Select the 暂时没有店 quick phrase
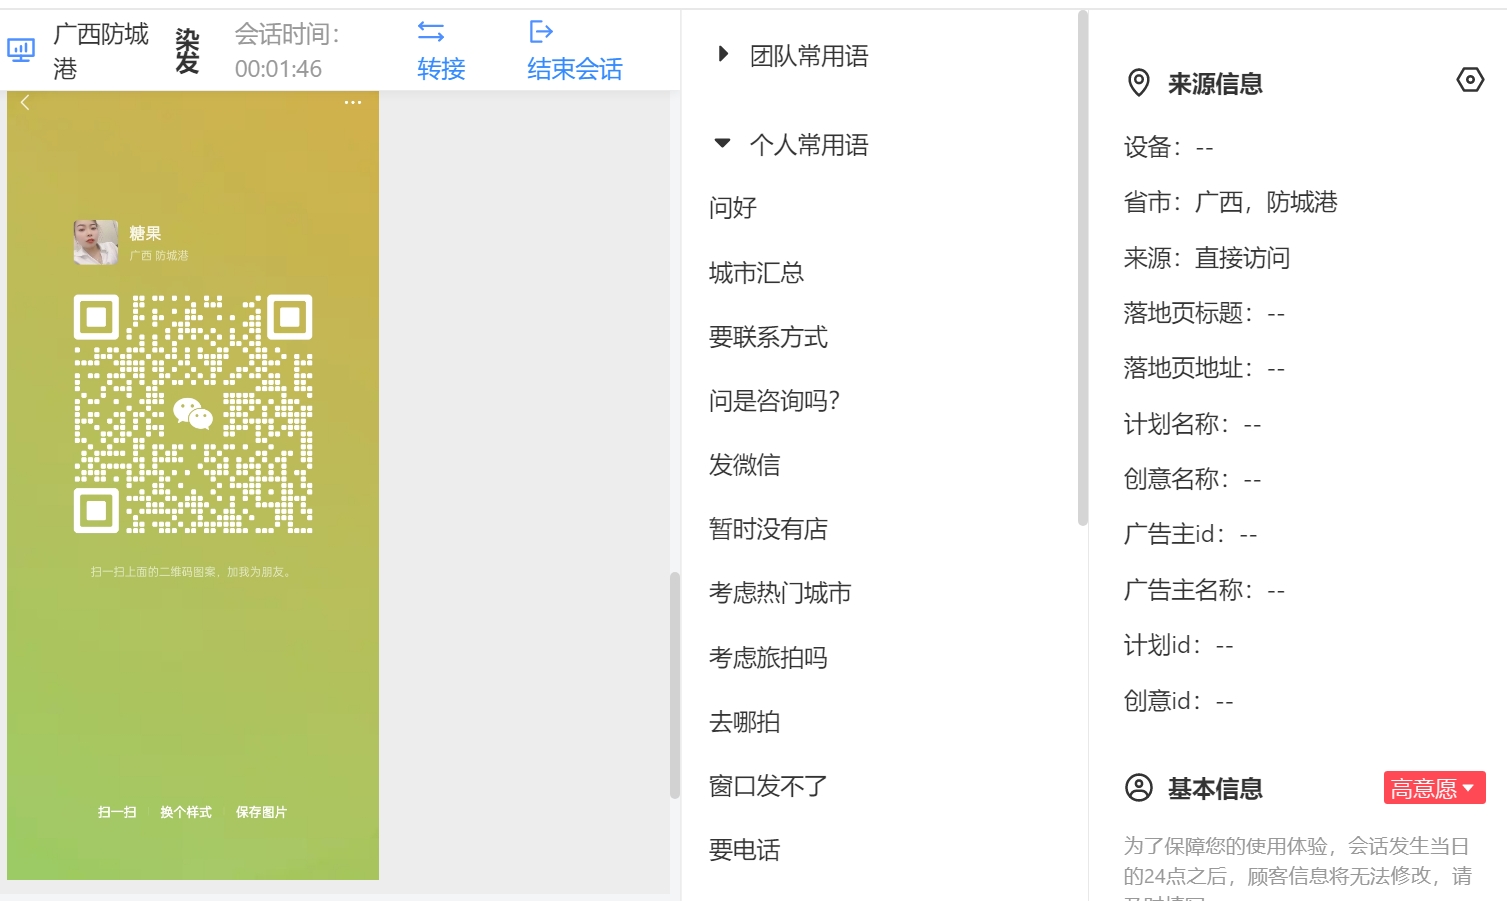1507x901 pixels. coord(768,529)
